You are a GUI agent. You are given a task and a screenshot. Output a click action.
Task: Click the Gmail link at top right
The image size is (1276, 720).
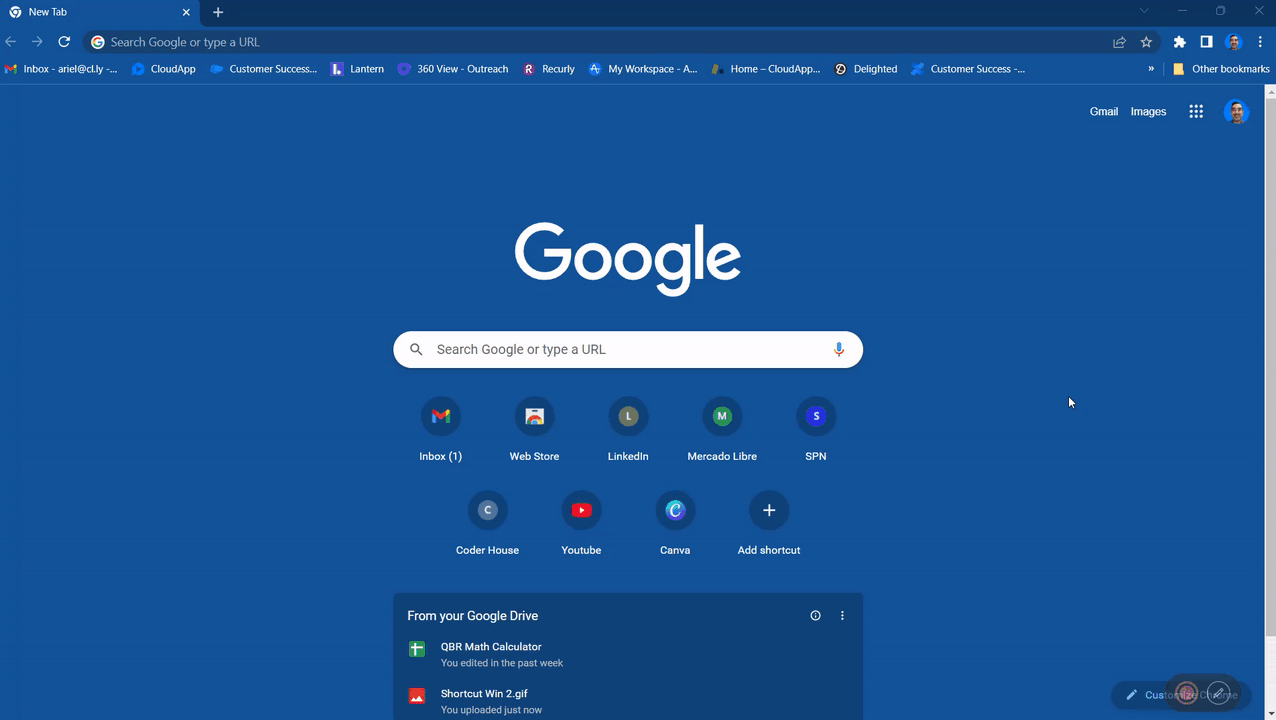coord(1104,112)
